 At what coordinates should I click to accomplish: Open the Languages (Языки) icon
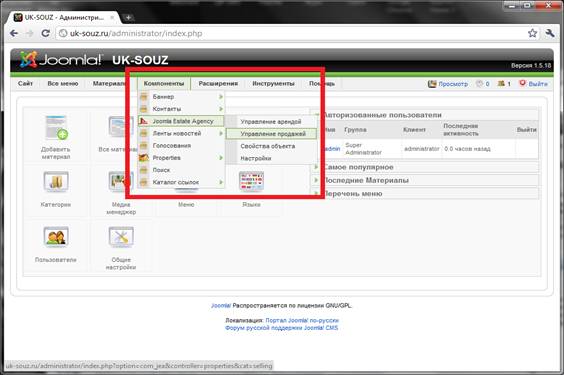pos(251,182)
